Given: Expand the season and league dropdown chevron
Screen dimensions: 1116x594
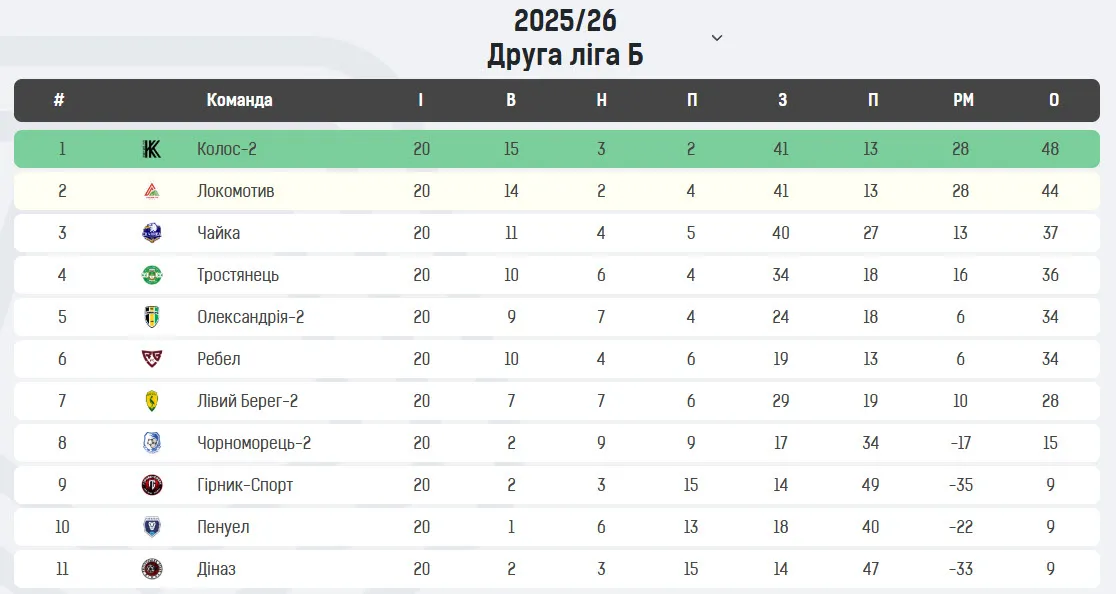Looking at the screenshot, I should coord(716,38).
